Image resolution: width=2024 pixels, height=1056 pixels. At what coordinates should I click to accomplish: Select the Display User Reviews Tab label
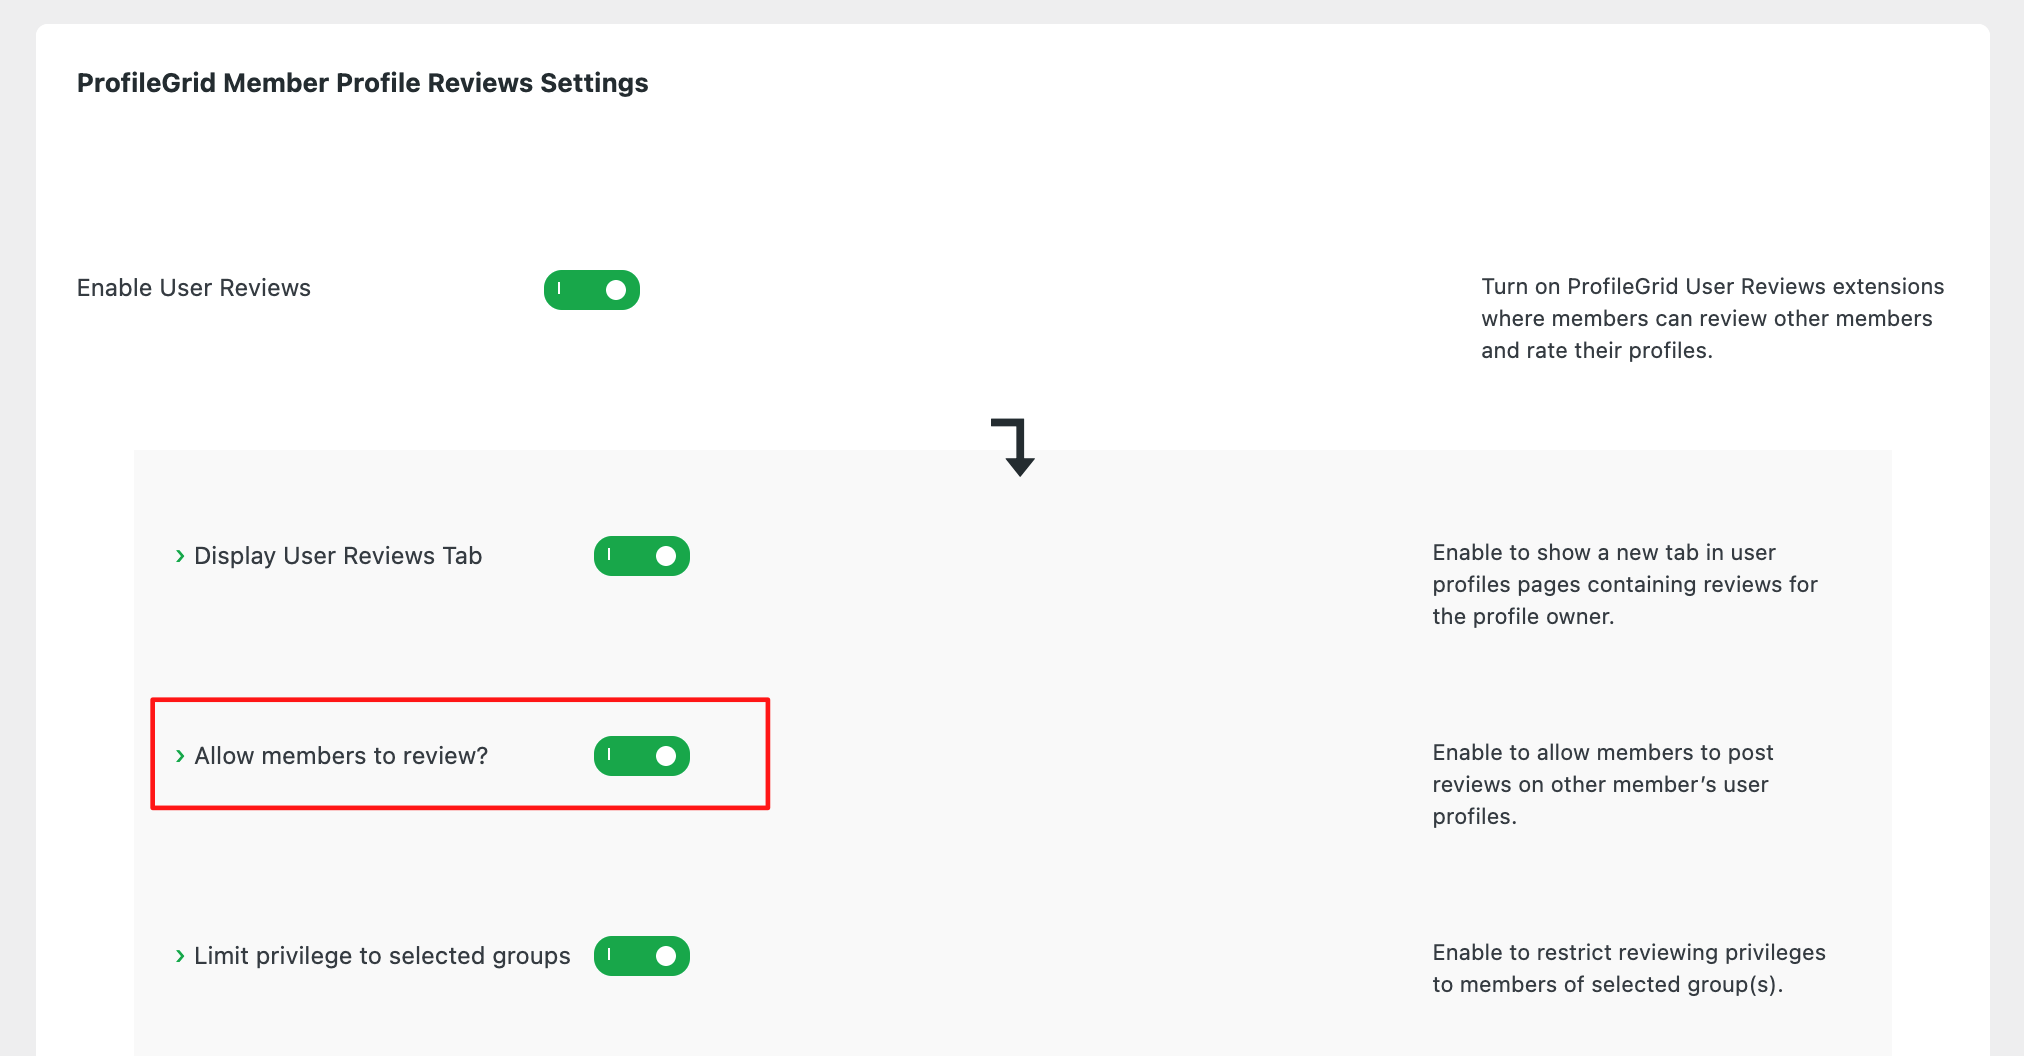(x=338, y=556)
